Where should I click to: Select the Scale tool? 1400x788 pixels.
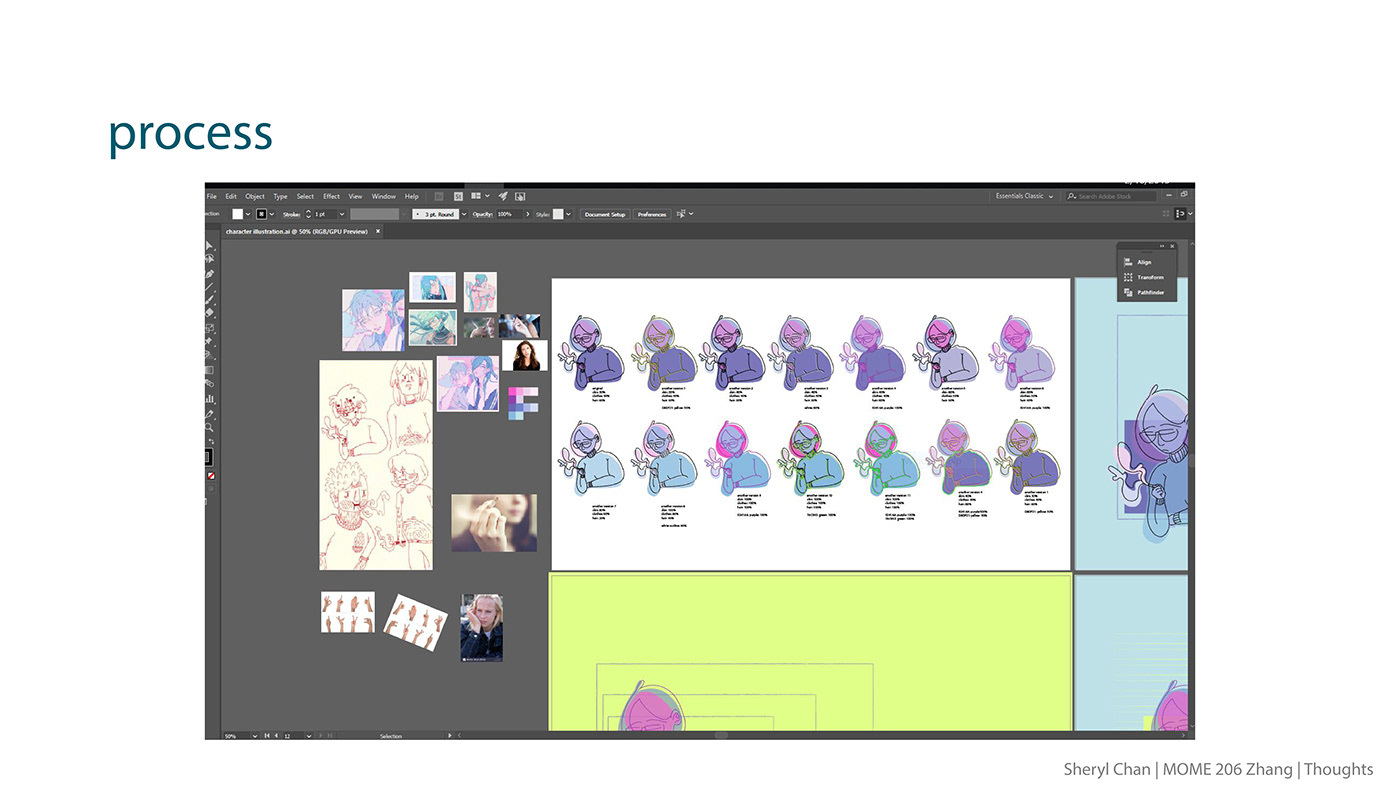coord(209,328)
